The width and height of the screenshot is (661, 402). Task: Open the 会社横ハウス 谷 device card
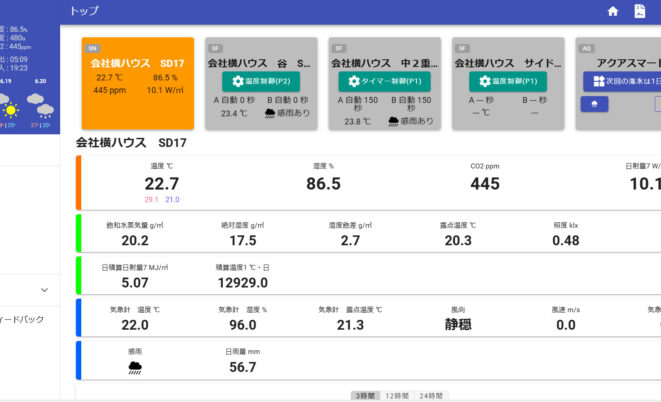[260, 62]
